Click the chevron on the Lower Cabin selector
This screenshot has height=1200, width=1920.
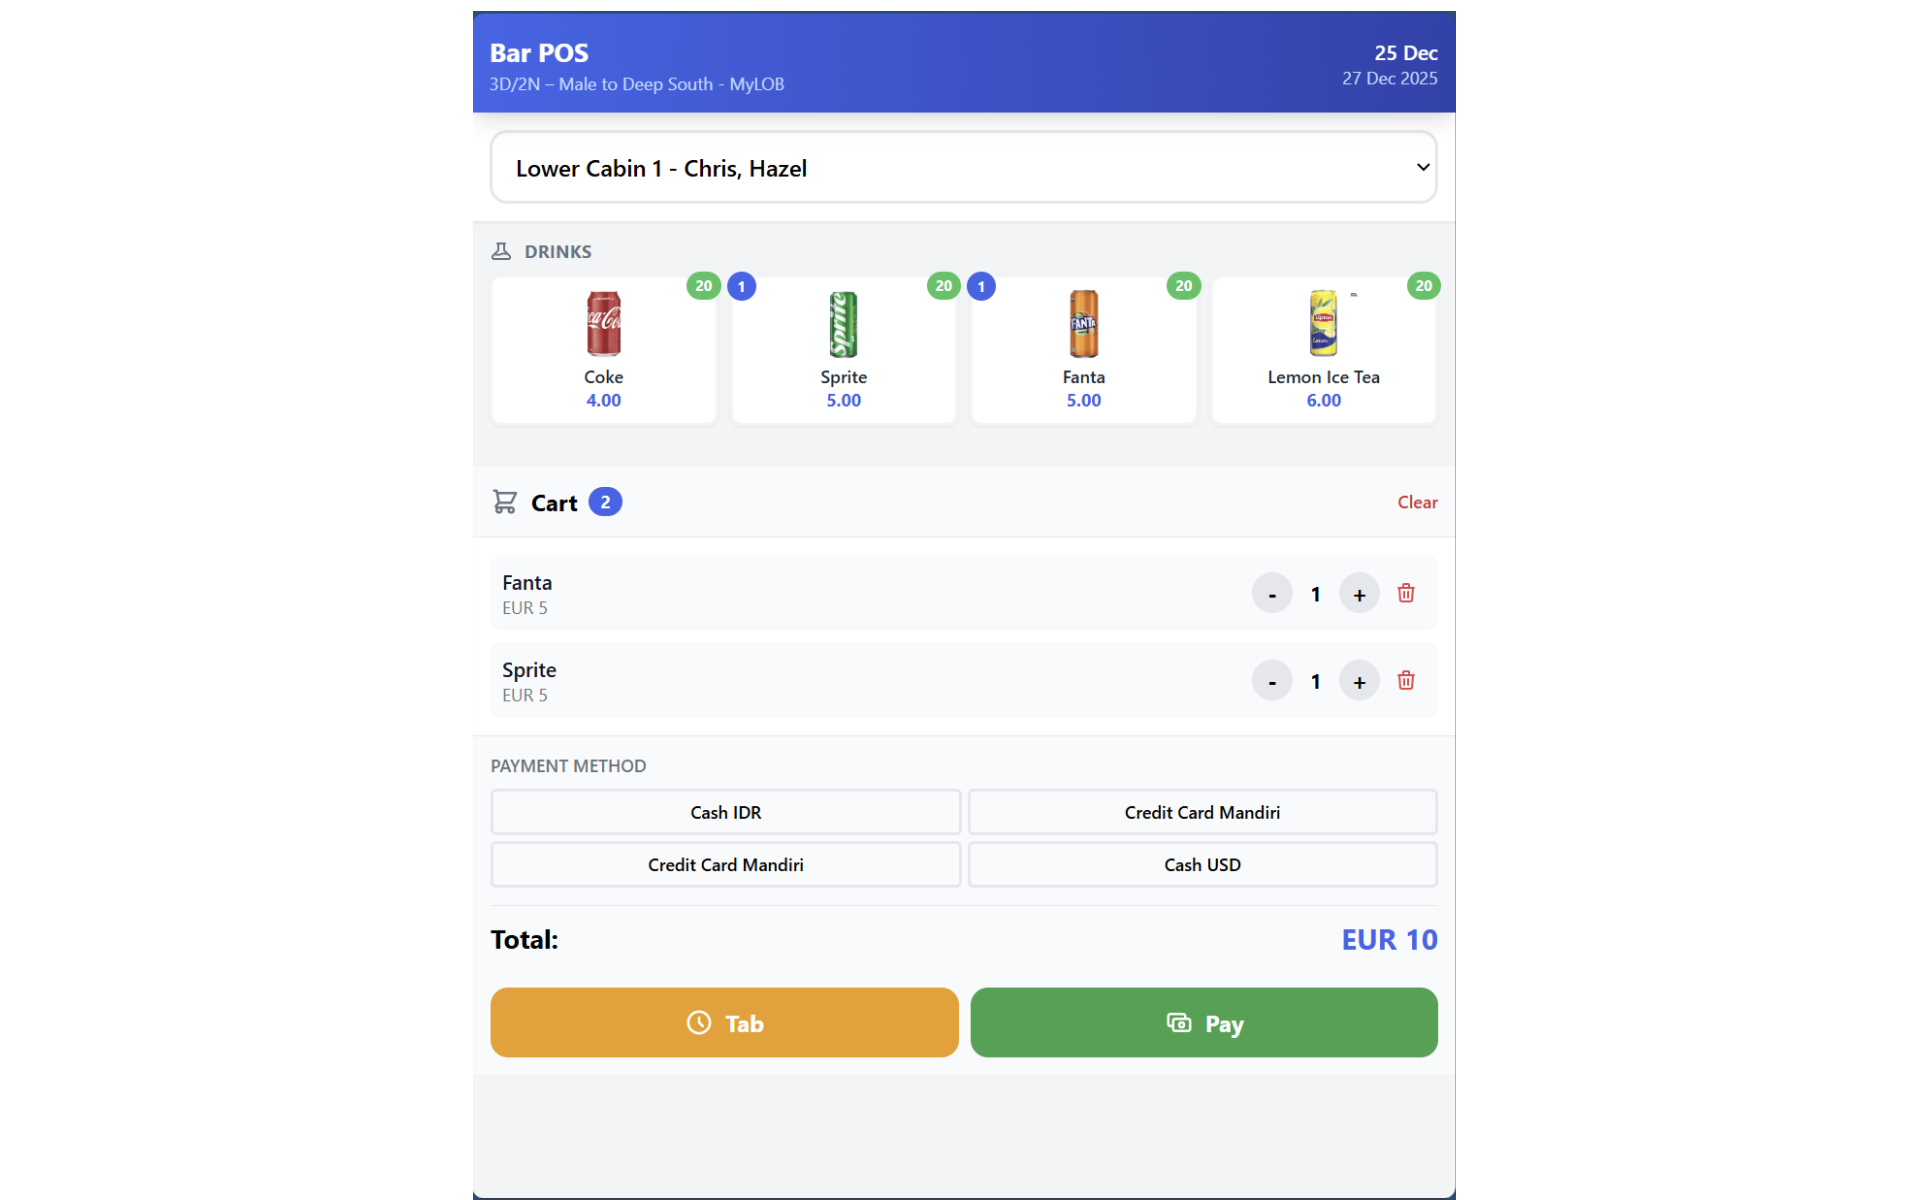pos(1422,167)
